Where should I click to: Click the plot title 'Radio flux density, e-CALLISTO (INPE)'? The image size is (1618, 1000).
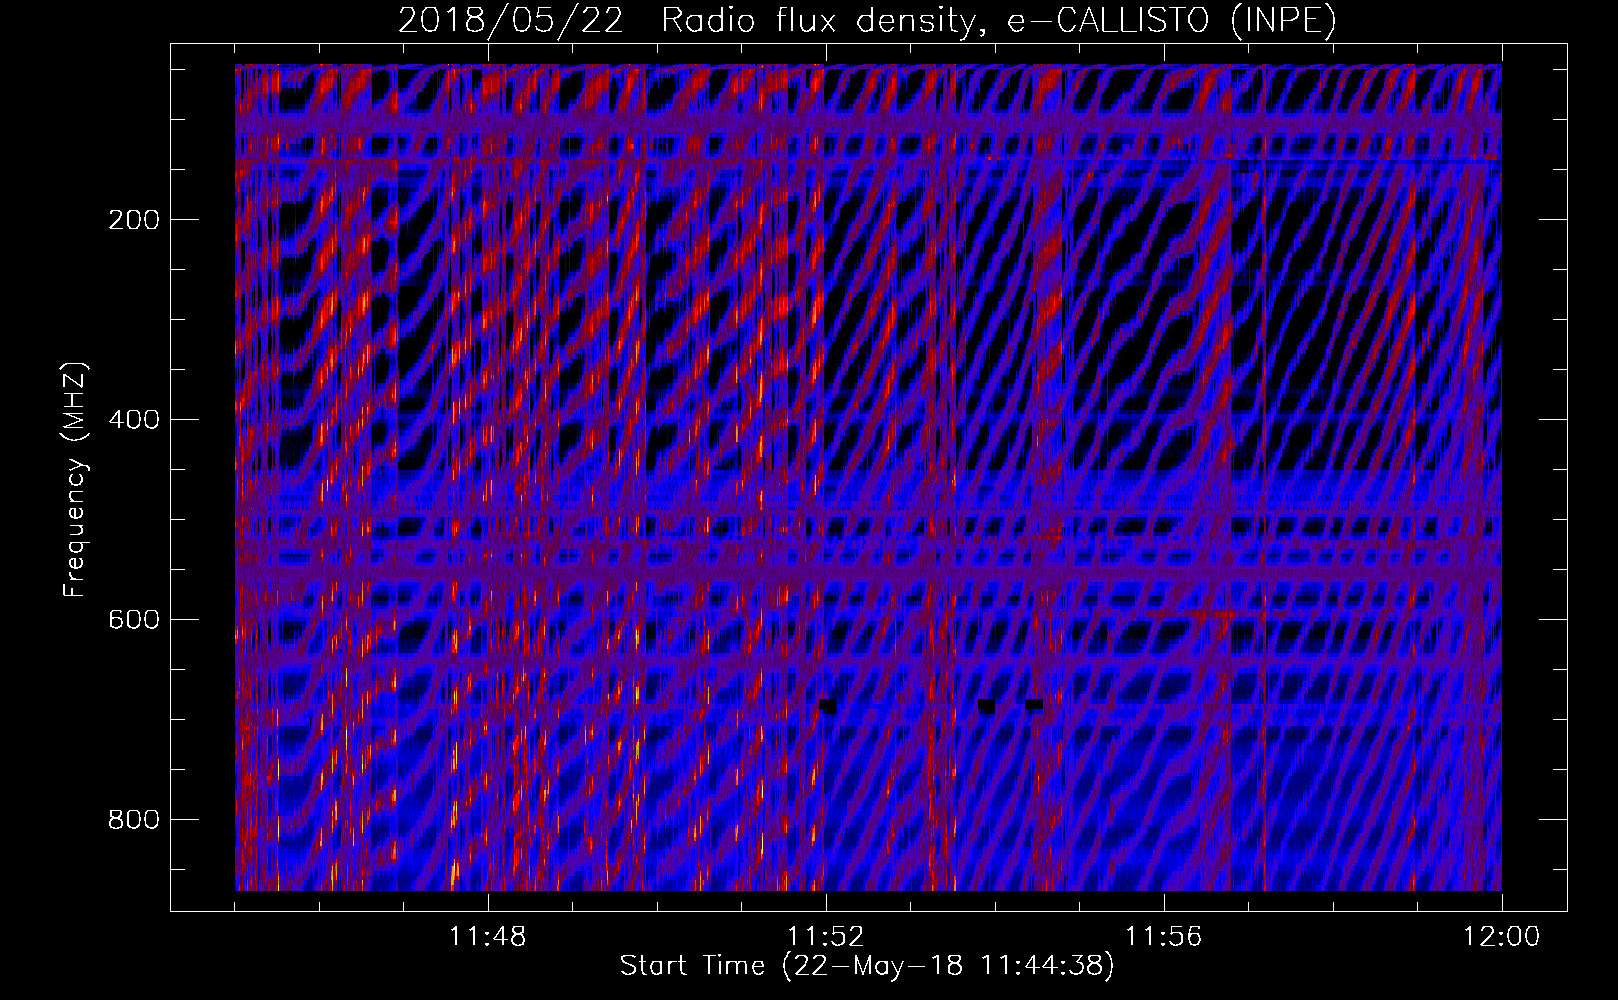998,21
